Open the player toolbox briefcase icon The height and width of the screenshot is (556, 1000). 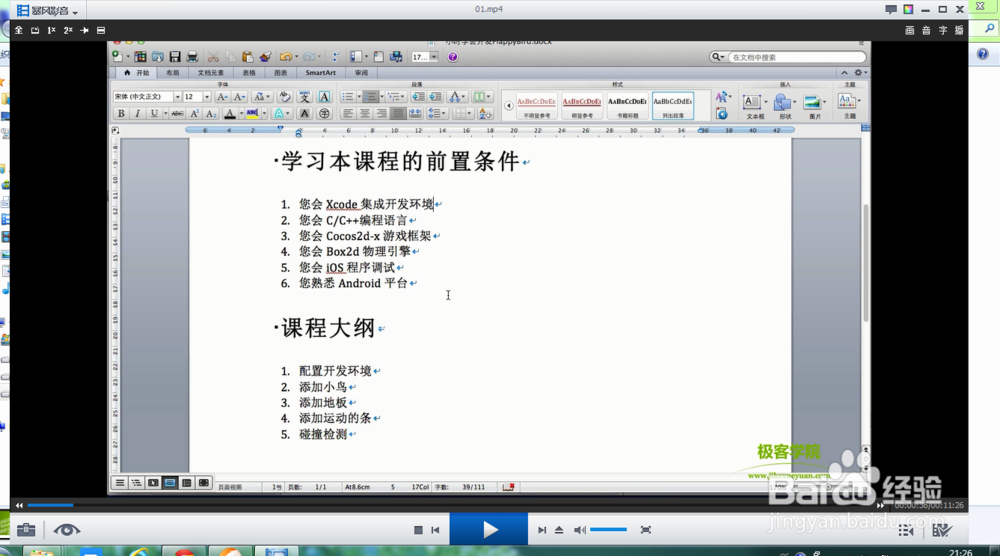point(26,530)
